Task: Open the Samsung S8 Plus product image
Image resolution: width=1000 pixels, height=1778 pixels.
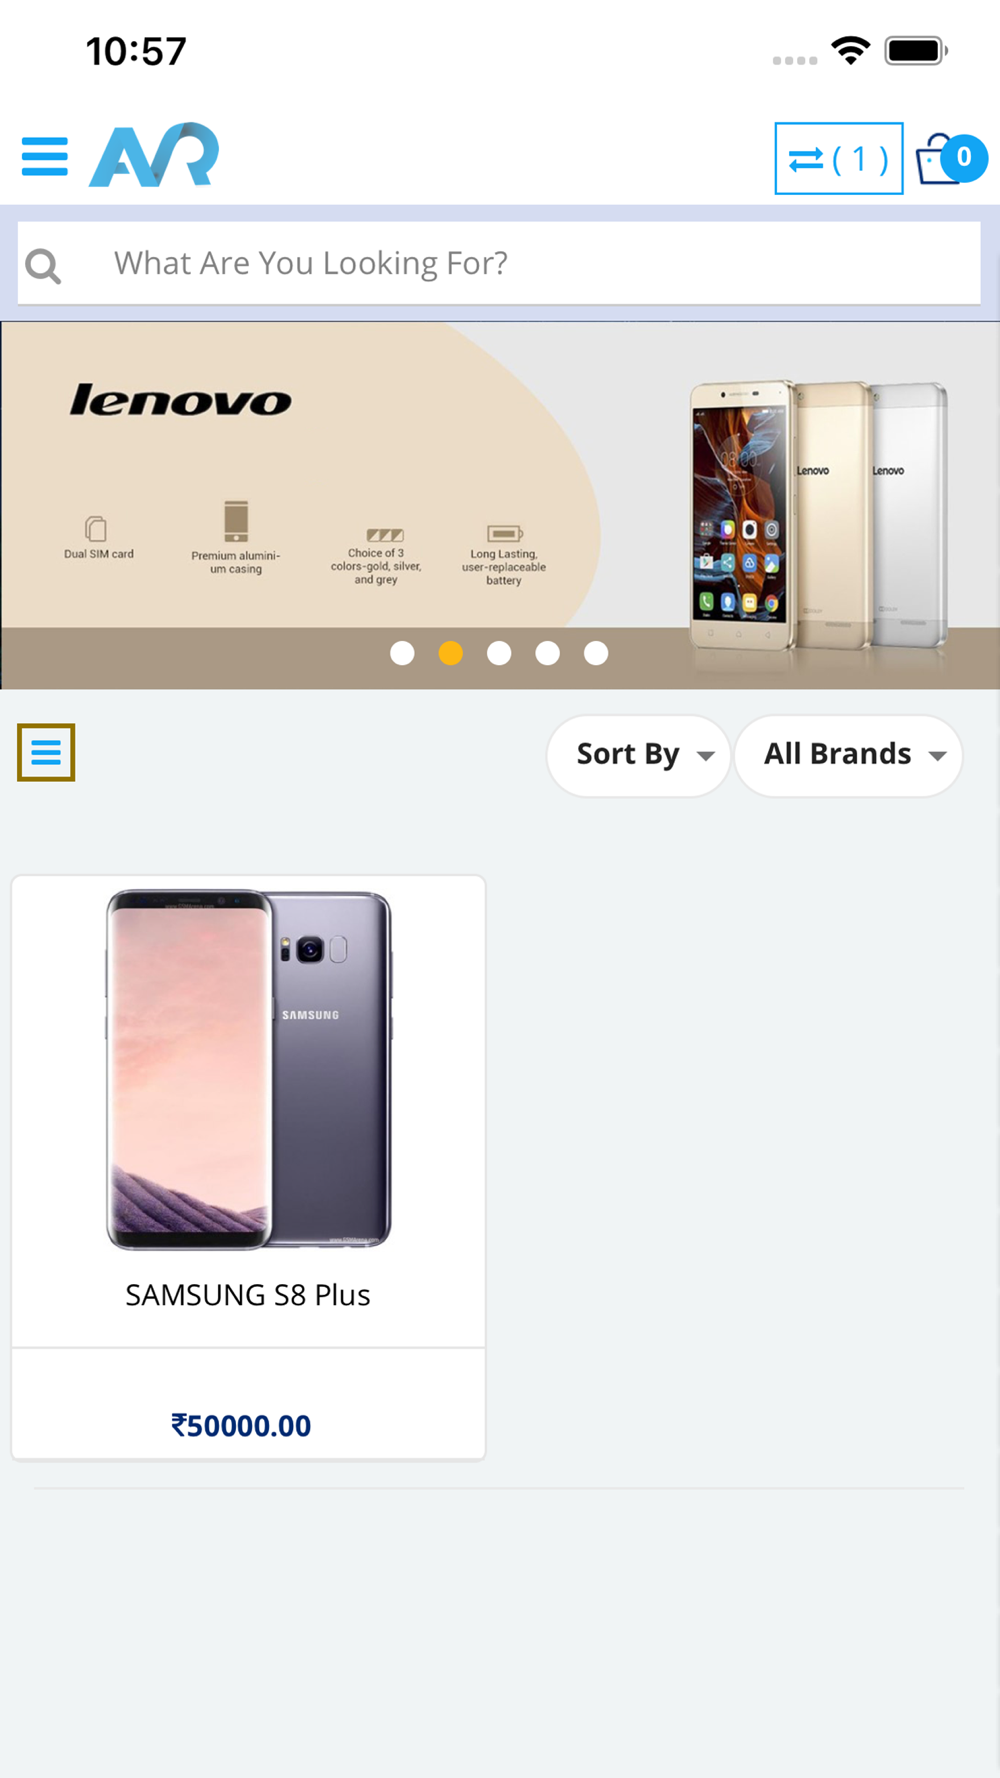Action: click(249, 1069)
